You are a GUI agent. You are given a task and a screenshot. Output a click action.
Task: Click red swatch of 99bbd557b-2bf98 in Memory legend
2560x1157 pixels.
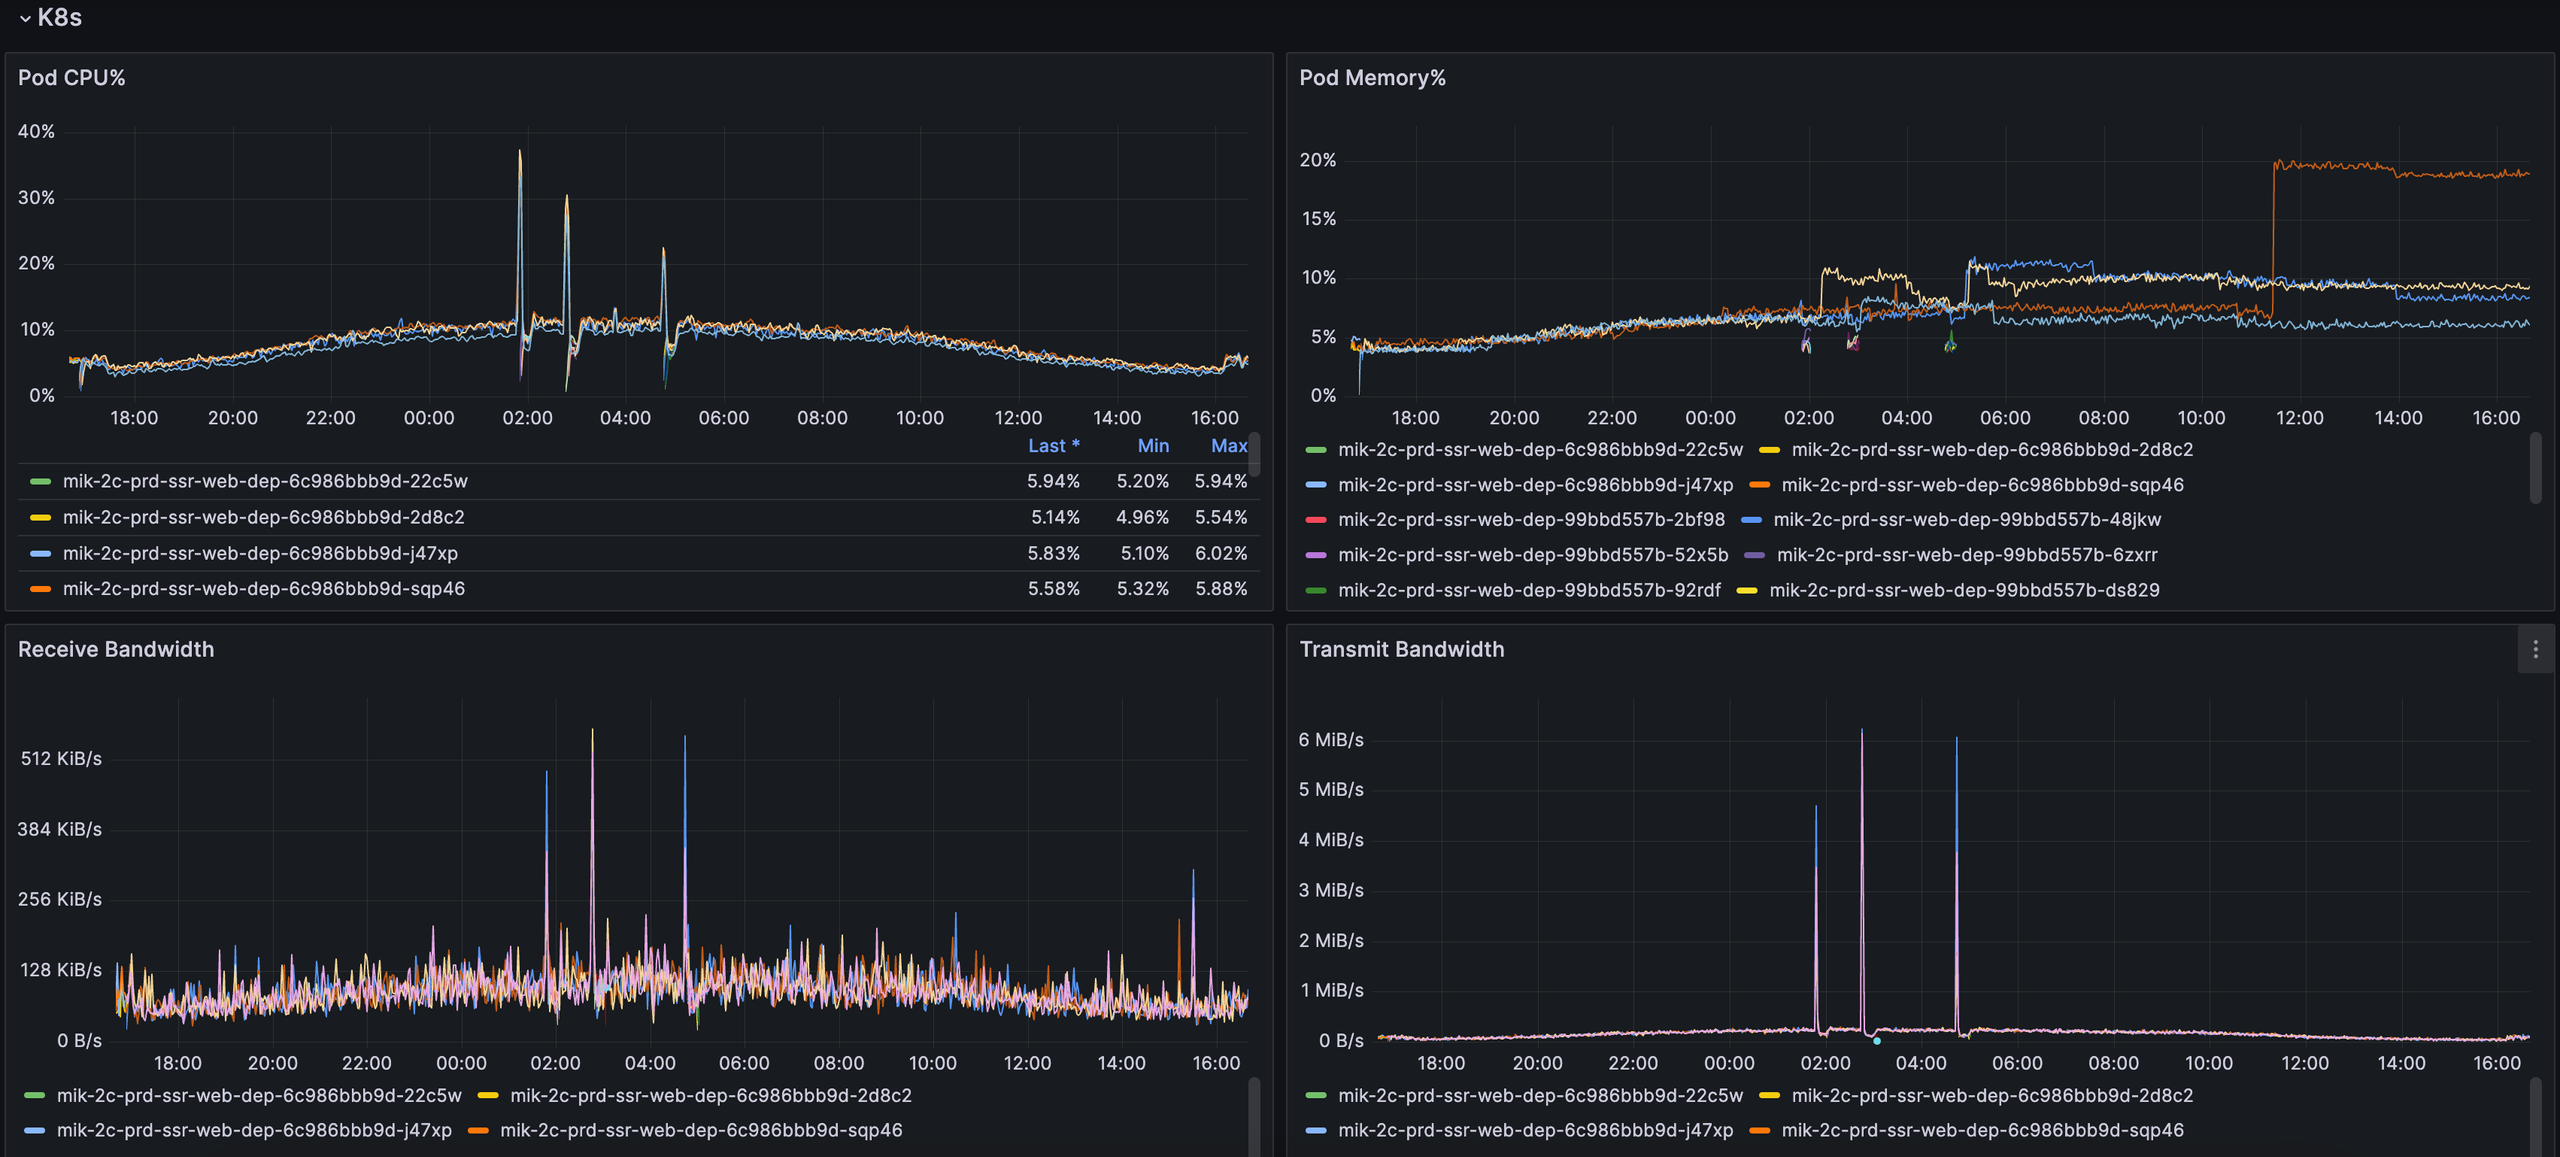1316,520
